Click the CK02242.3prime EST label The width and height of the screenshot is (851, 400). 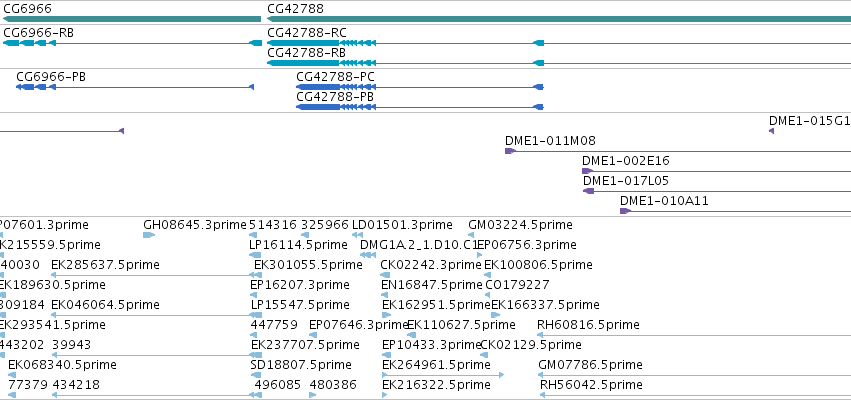coord(431,265)
